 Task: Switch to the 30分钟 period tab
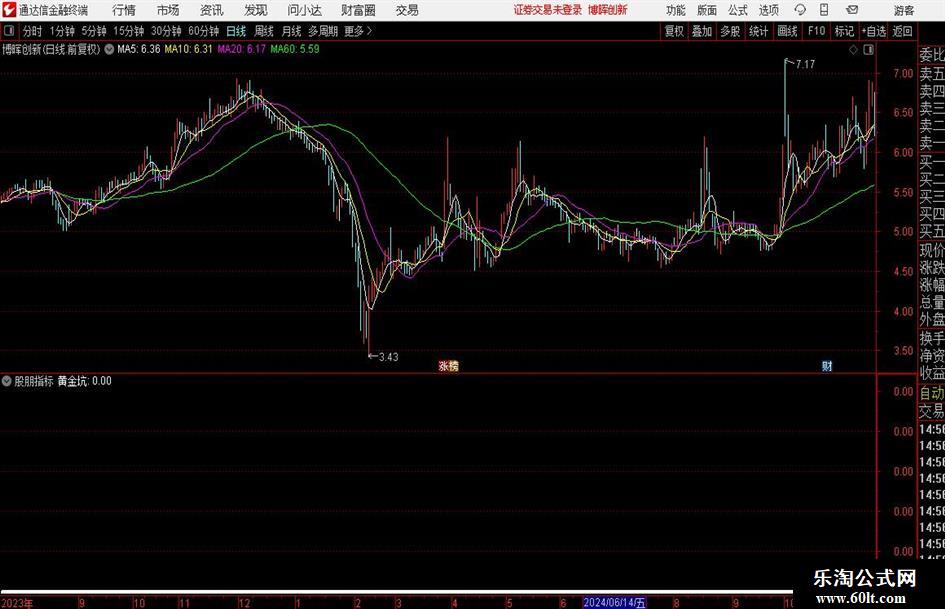pos(166,31)
